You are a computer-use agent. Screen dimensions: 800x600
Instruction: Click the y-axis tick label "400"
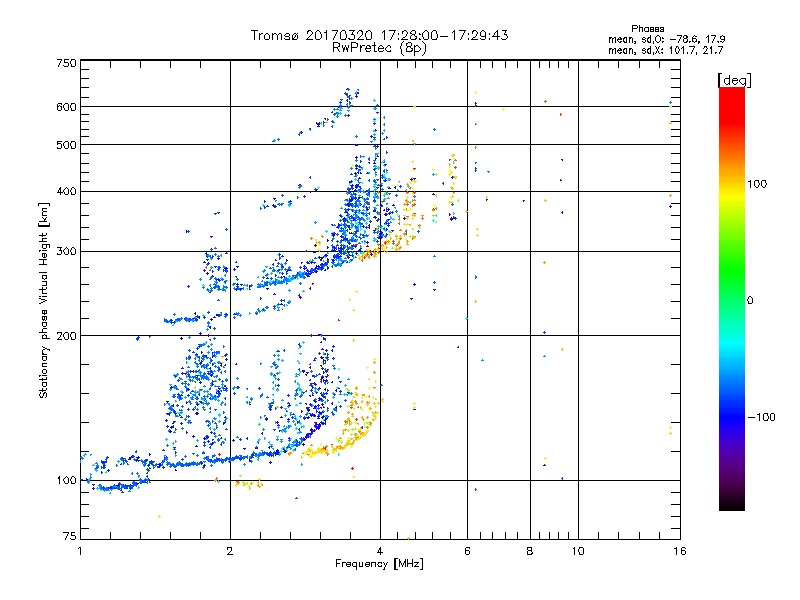pyautogui.click(x=66, y=192)
